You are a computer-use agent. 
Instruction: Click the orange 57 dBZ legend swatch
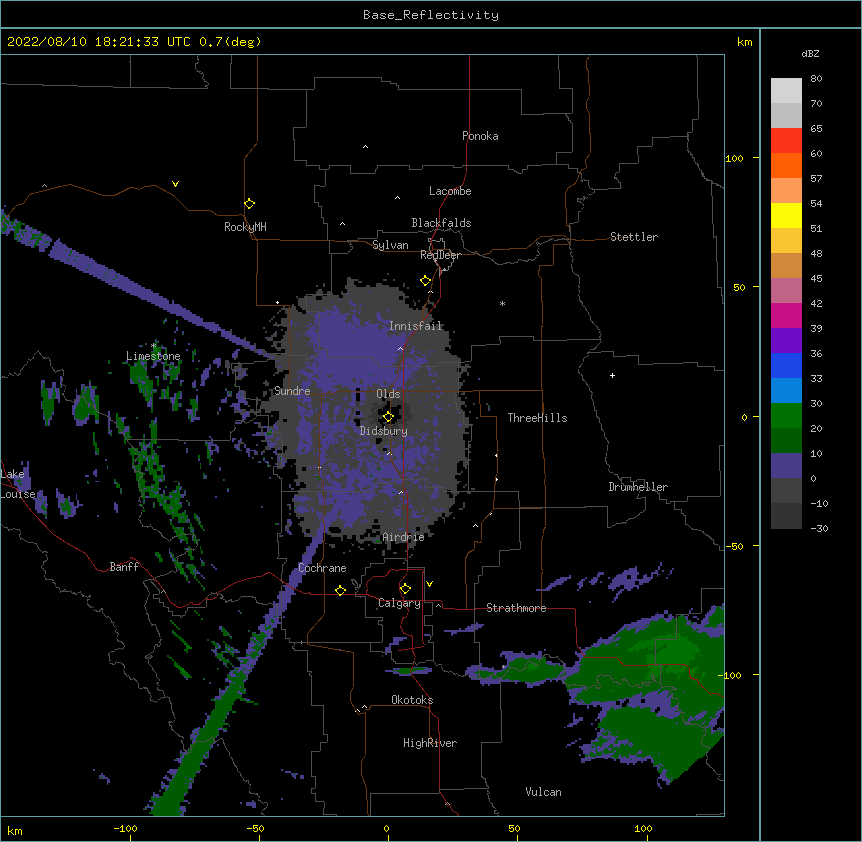[786, 165]
